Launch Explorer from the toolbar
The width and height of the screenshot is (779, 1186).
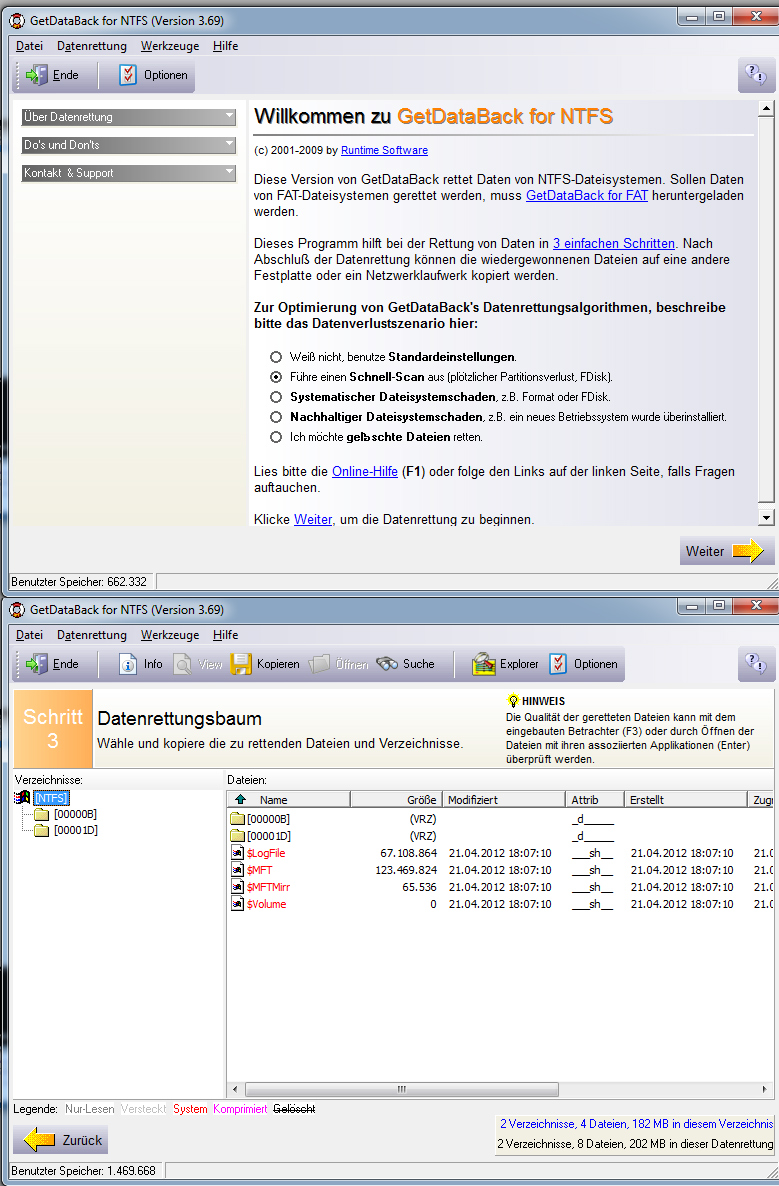coord(485,664)
